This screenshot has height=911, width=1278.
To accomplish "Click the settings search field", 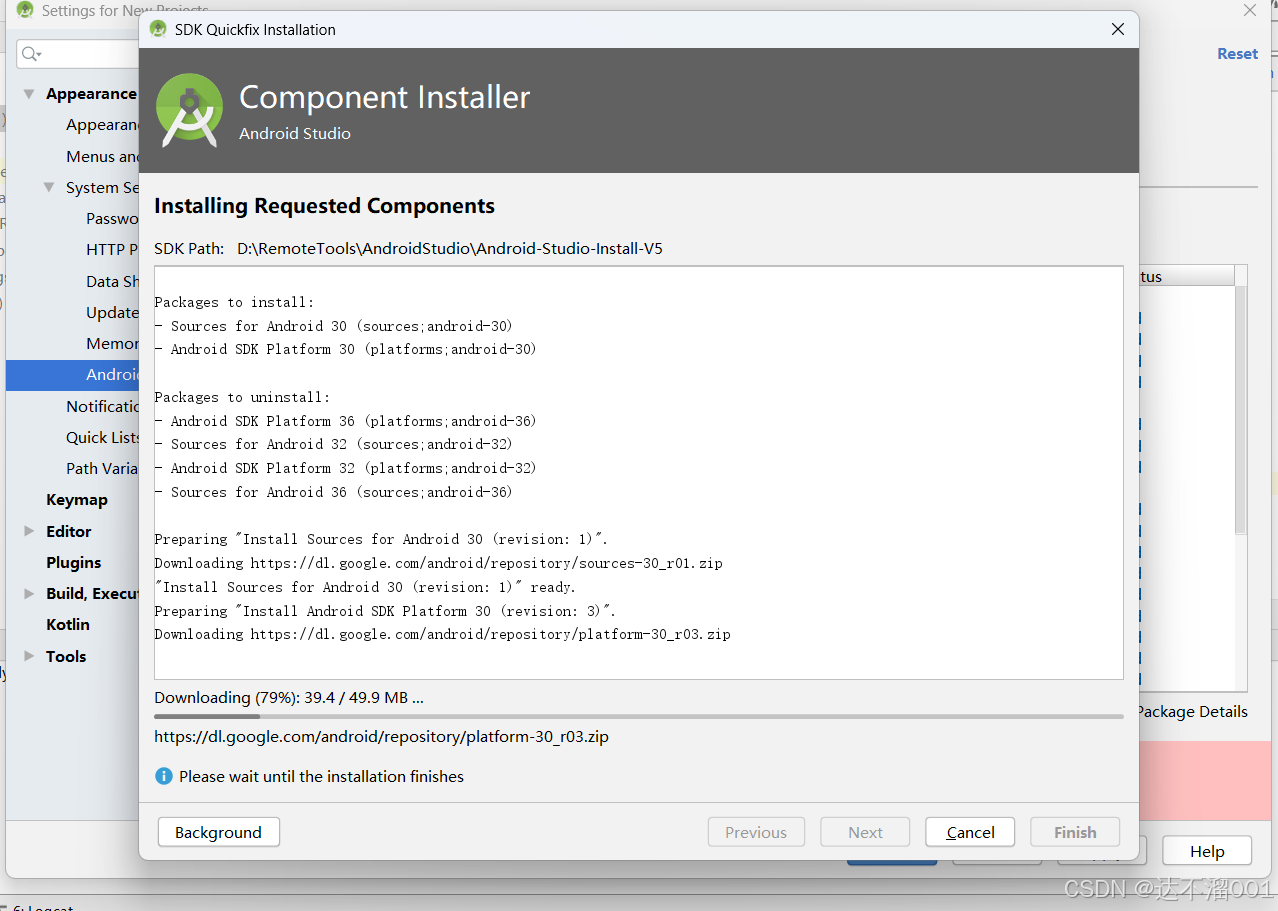I will pyautogui.click(x=78, y=53).
